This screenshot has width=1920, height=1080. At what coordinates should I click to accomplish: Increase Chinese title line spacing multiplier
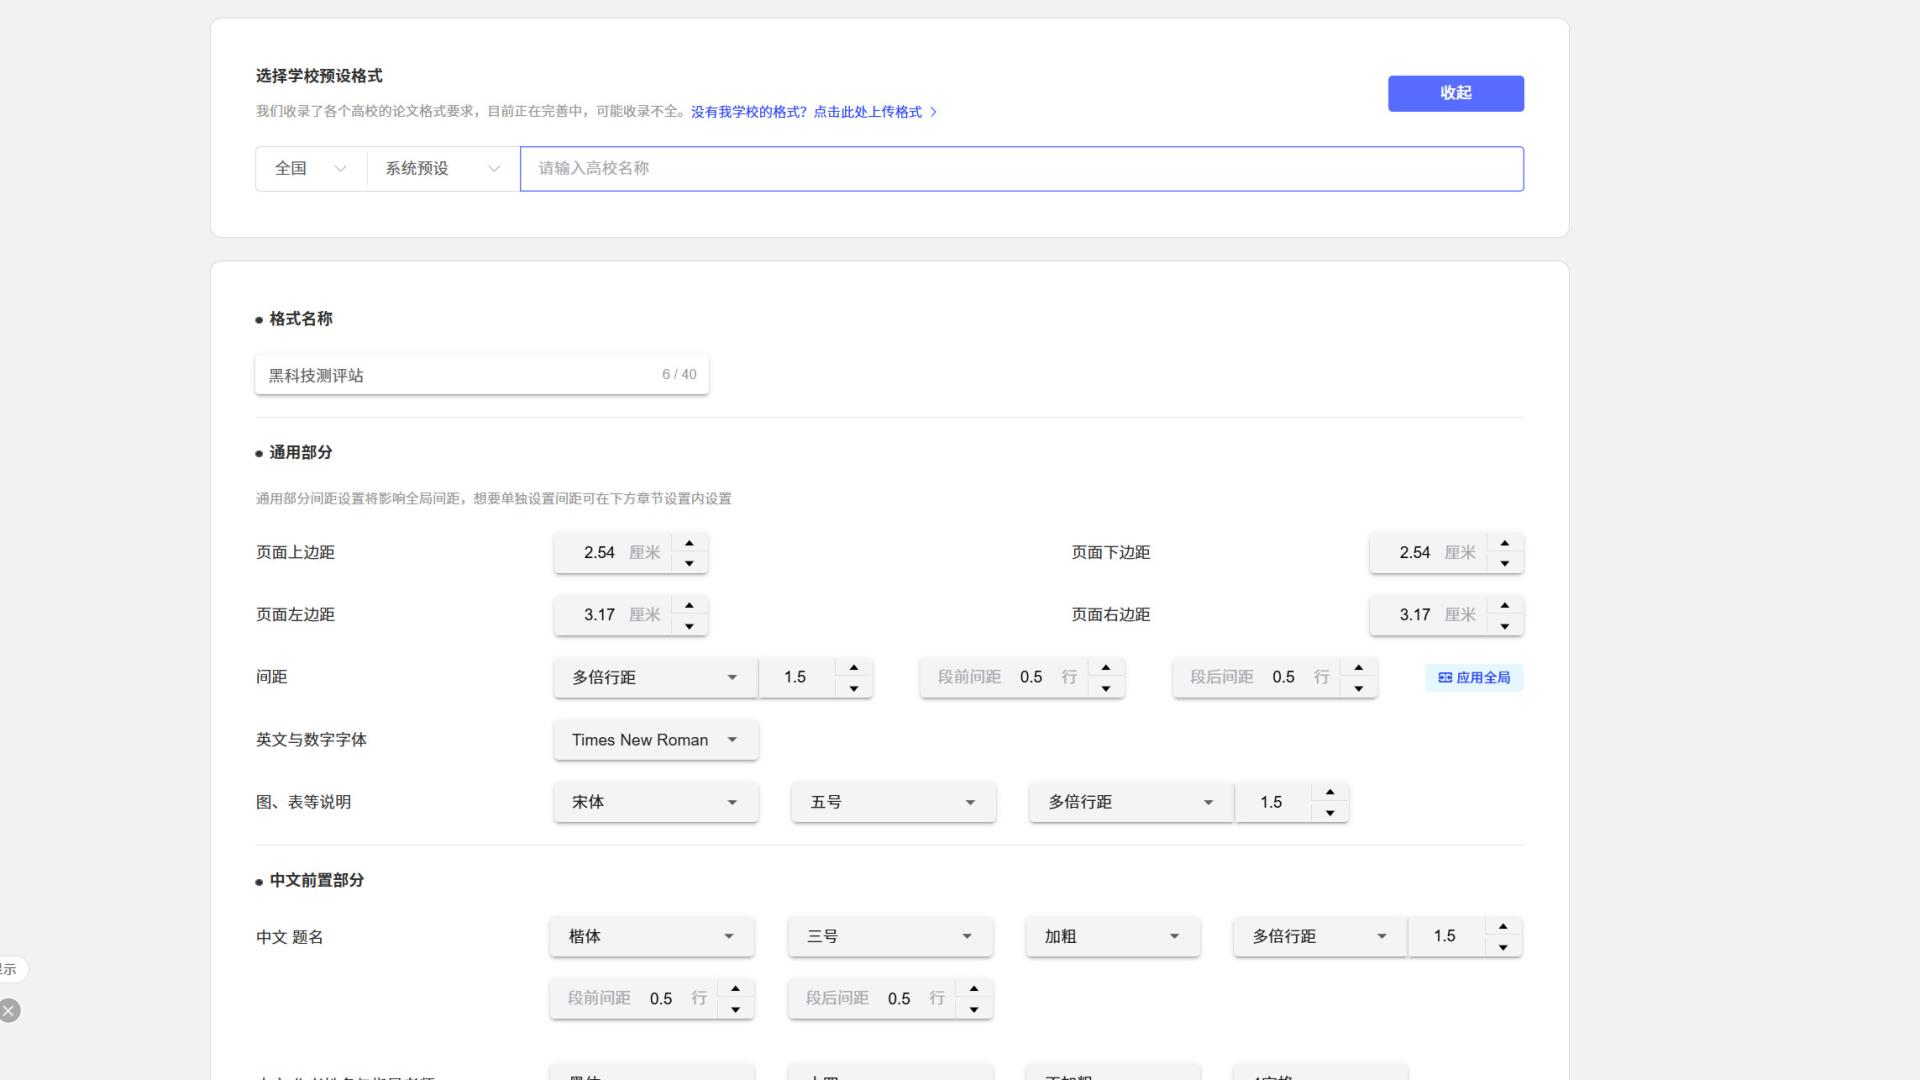tap(1502, 927)
